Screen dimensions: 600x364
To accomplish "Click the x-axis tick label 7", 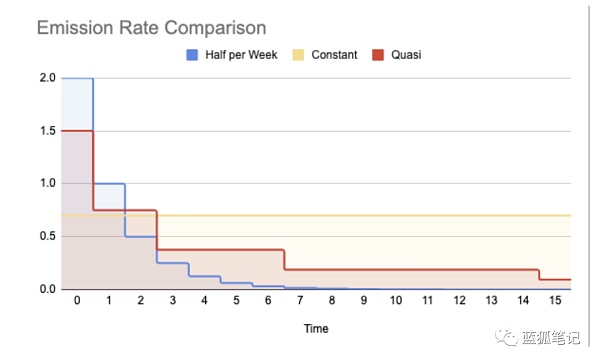I will coord(300,300).
